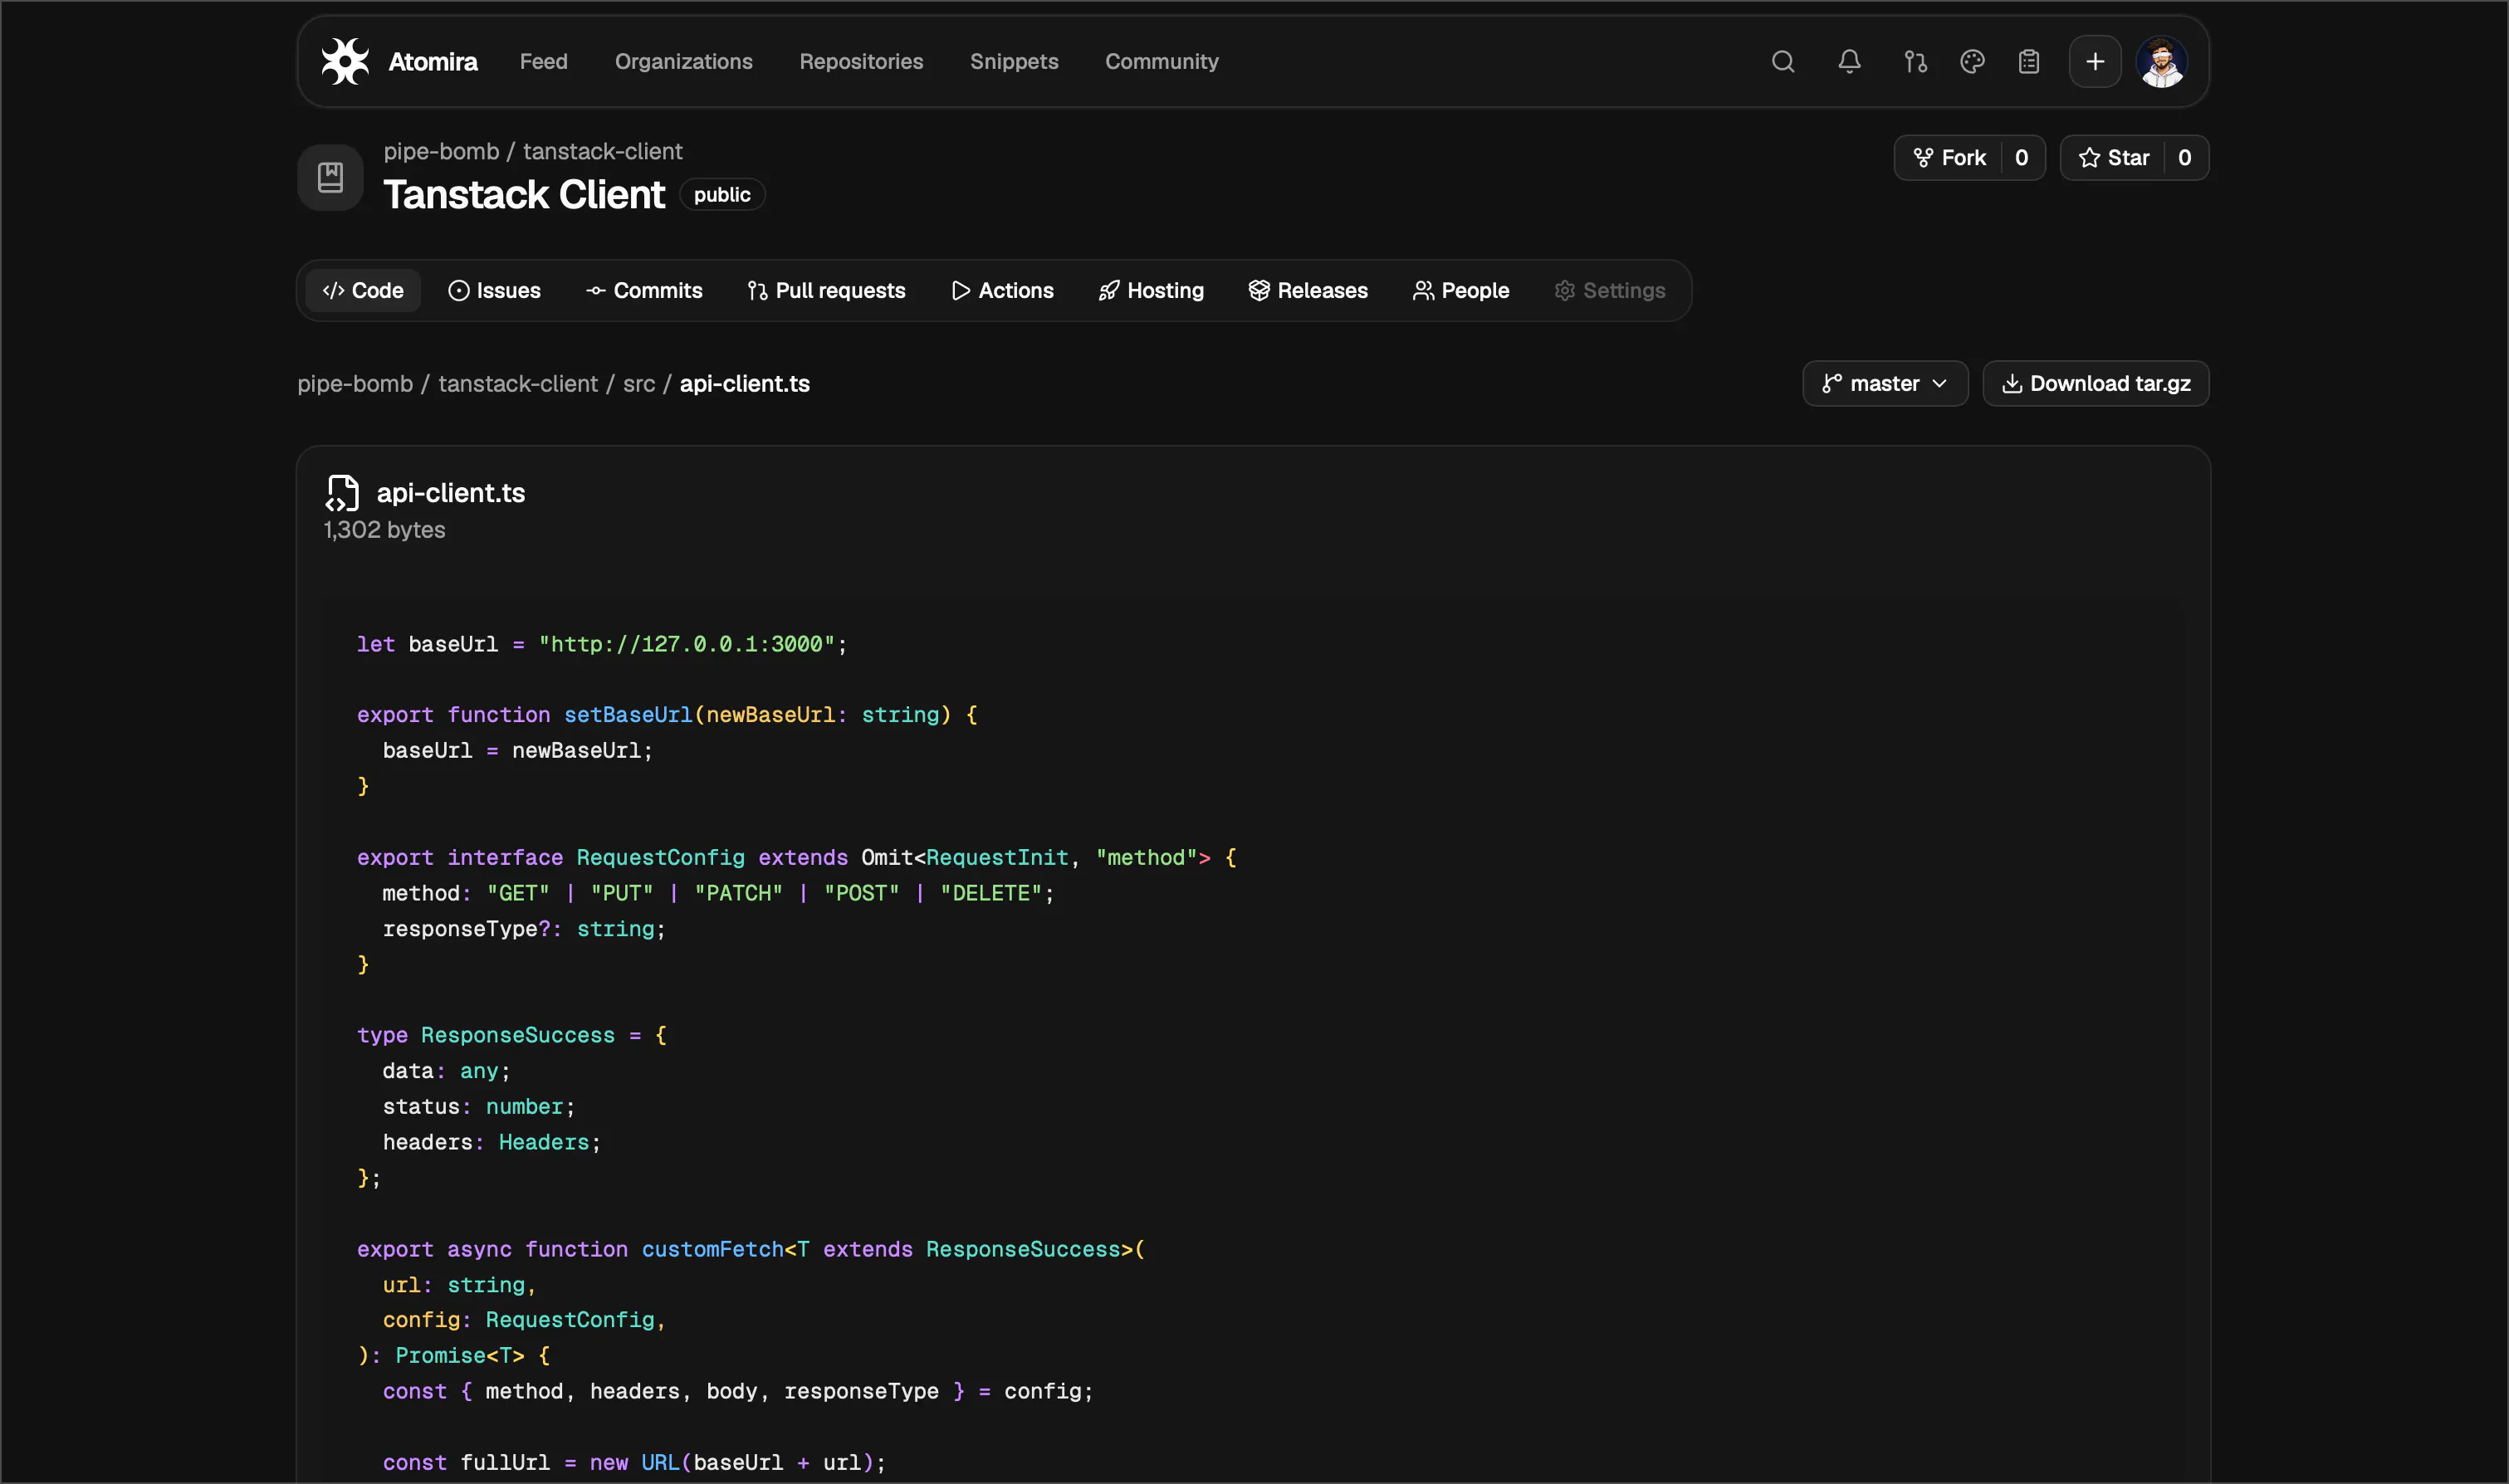Click the Tanstack Client title

click(x=524, y=195)
